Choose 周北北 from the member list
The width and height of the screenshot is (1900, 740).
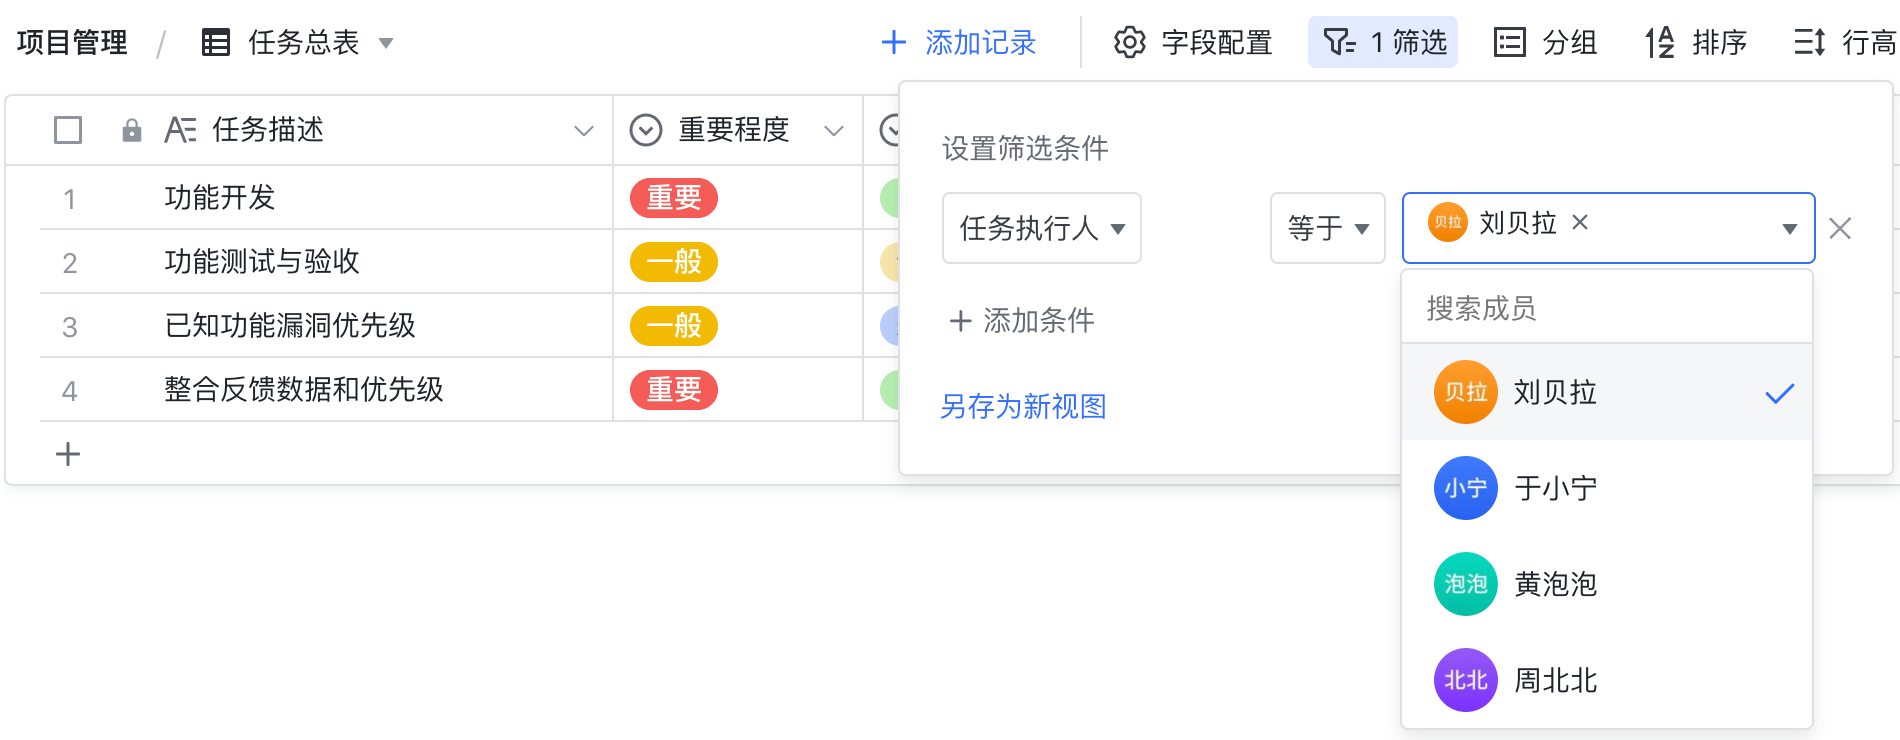(1607, 680)
